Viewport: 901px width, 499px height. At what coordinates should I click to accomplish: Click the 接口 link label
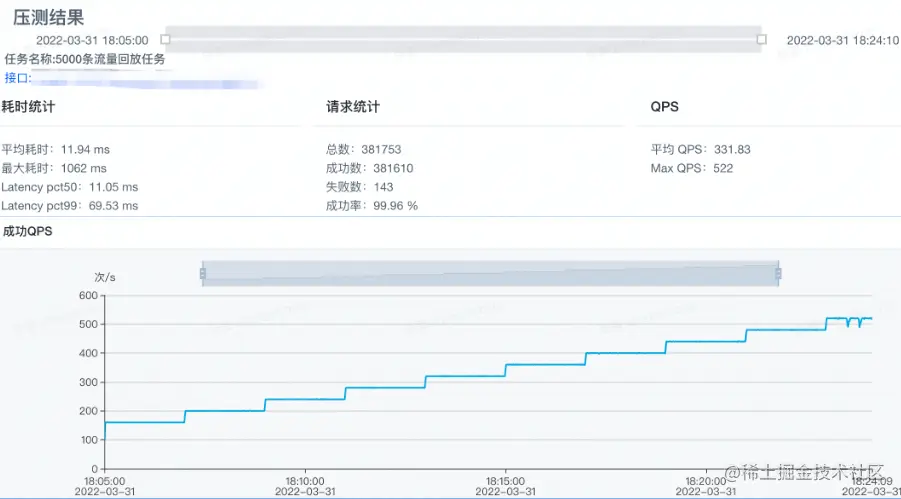[18, 78]
